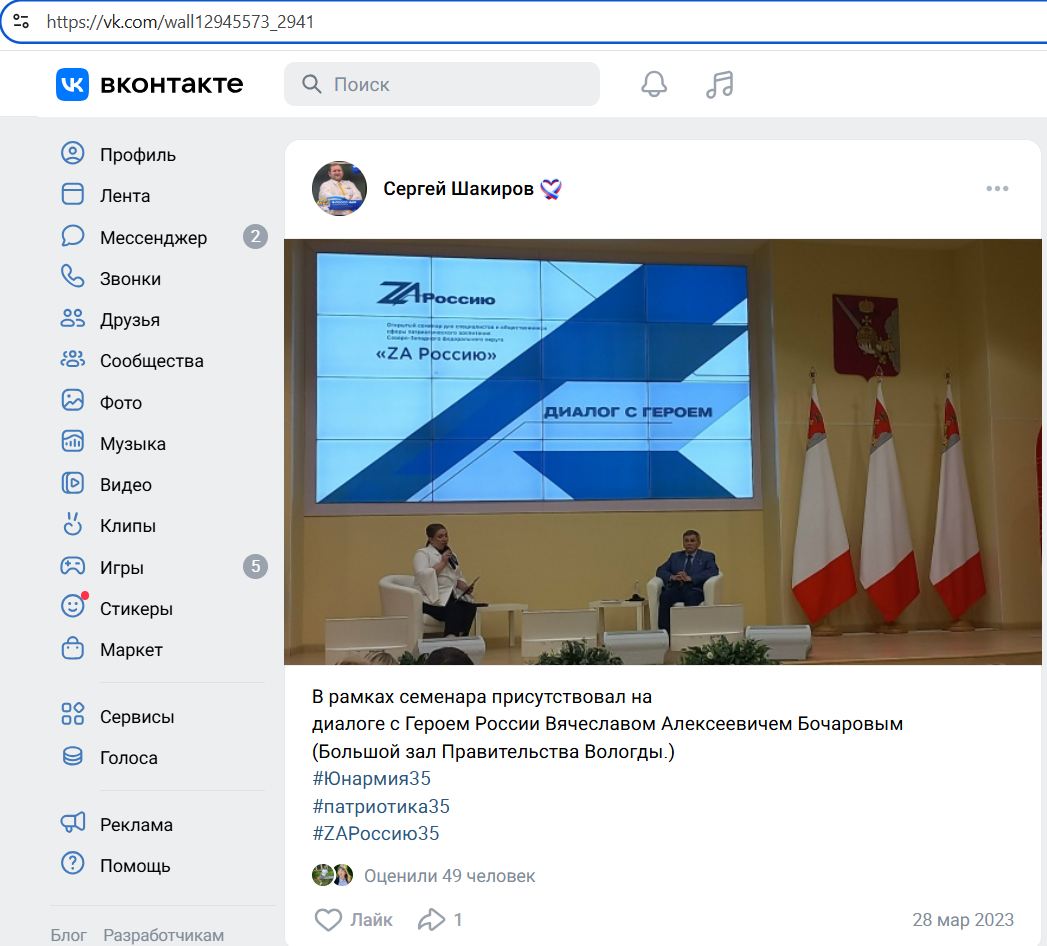The image size is (1047, 946).
Task: Select Видео menu entry
Action: point(126,485)
